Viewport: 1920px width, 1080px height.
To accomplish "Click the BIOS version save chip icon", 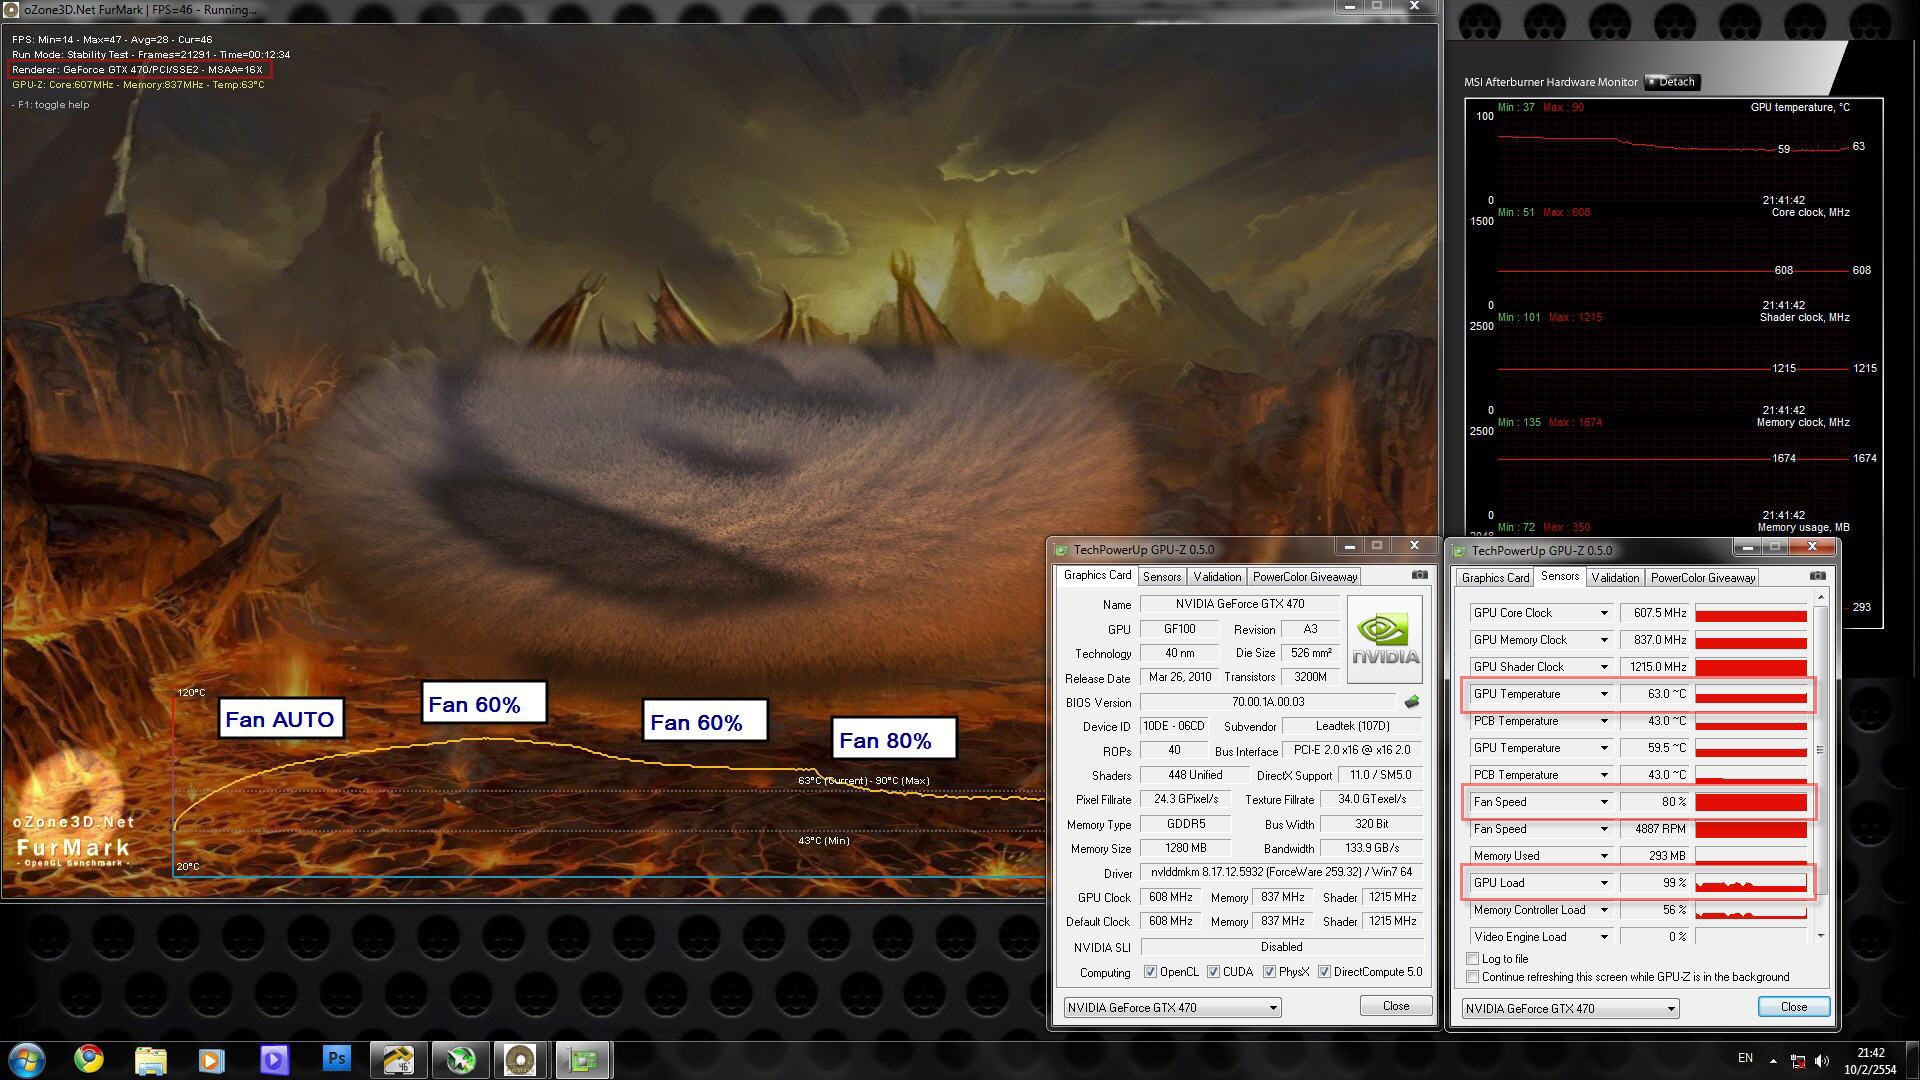I will pos(1412,702).
